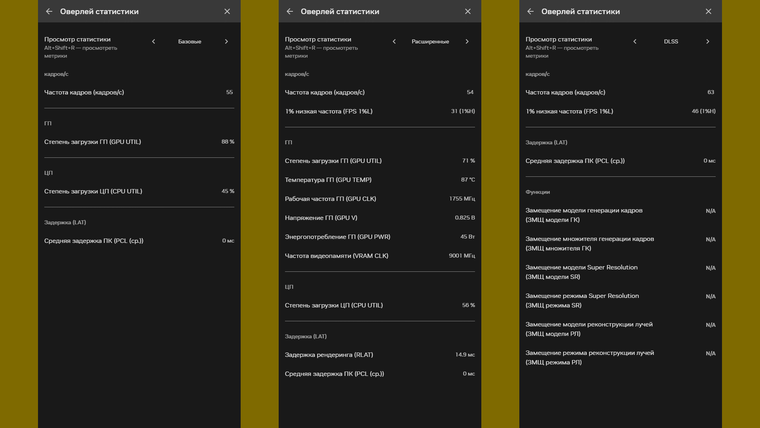
Task: Click the right chevron beside DLSS
Action: point(708,42)
